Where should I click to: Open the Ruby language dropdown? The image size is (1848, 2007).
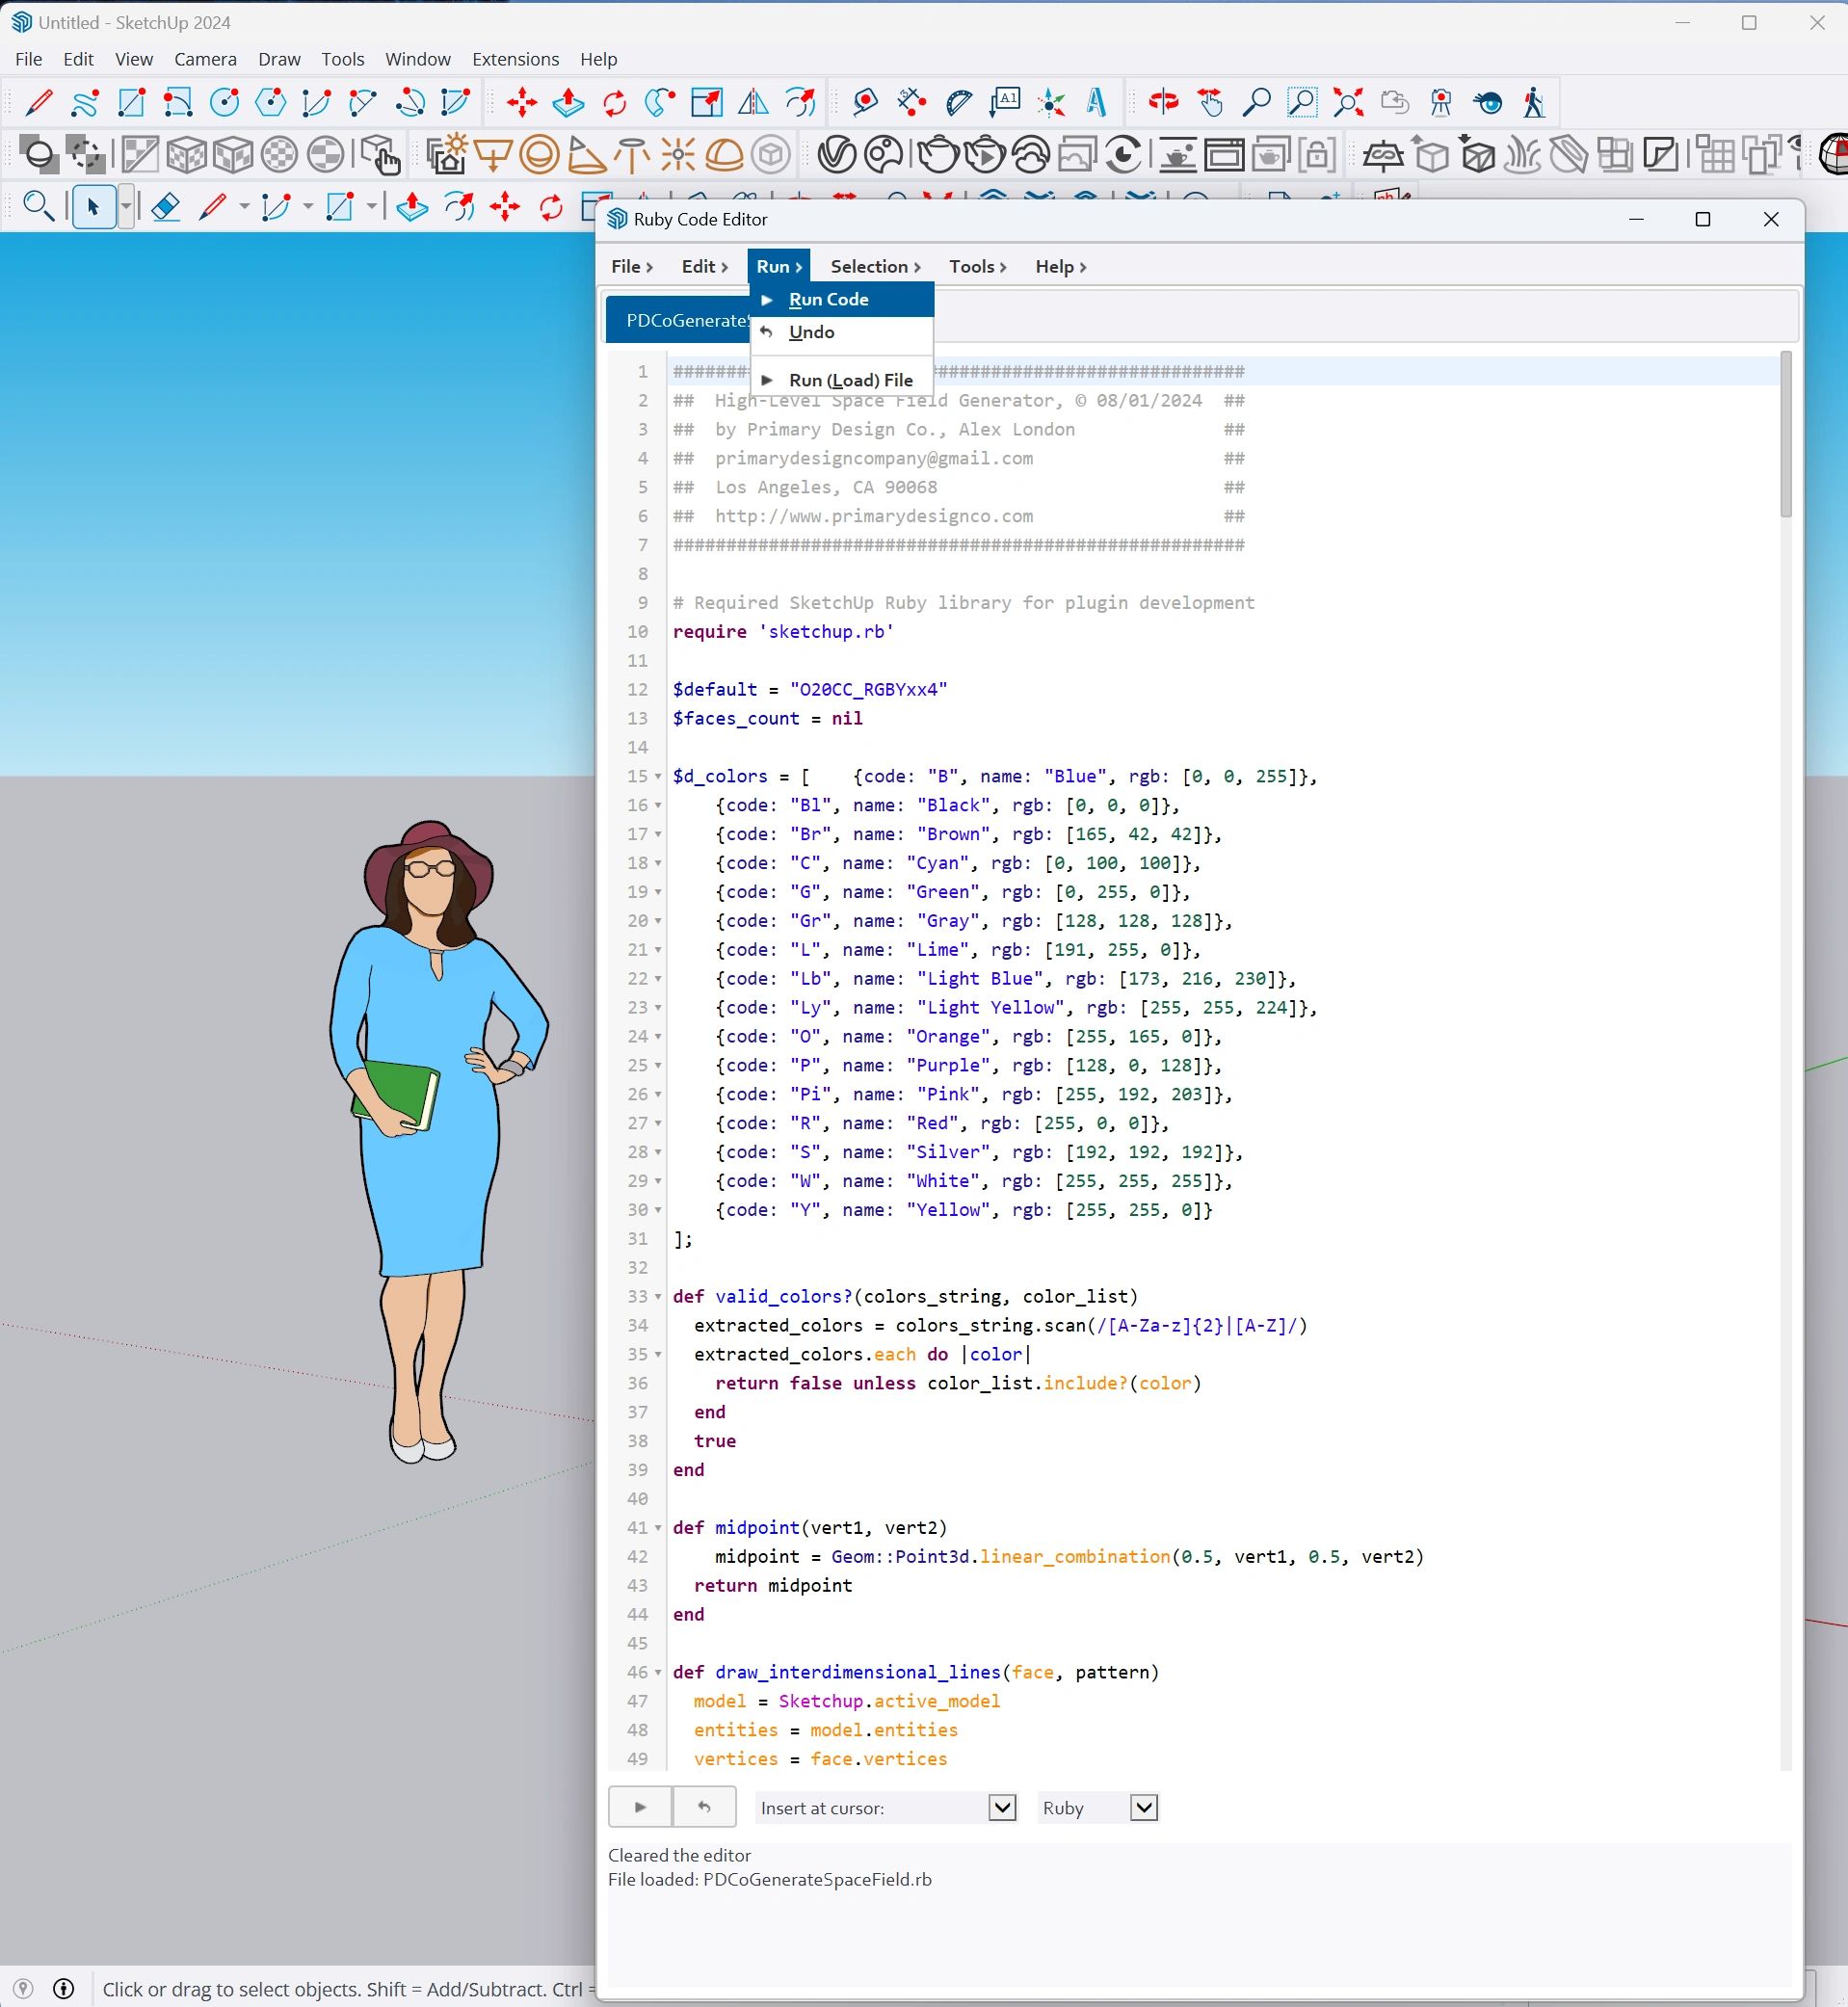point(1143,1808)
